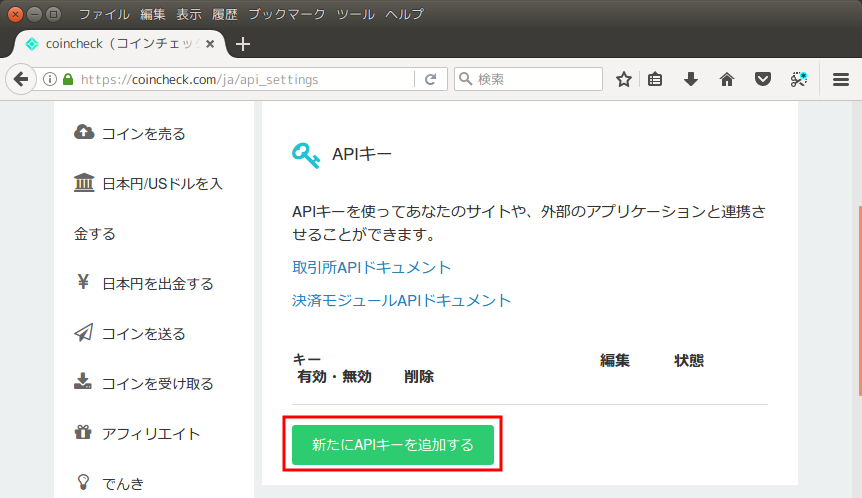This screenshot has height=498, width=862.
Task: Go to browser home page icon
Action: click(727, 79)
